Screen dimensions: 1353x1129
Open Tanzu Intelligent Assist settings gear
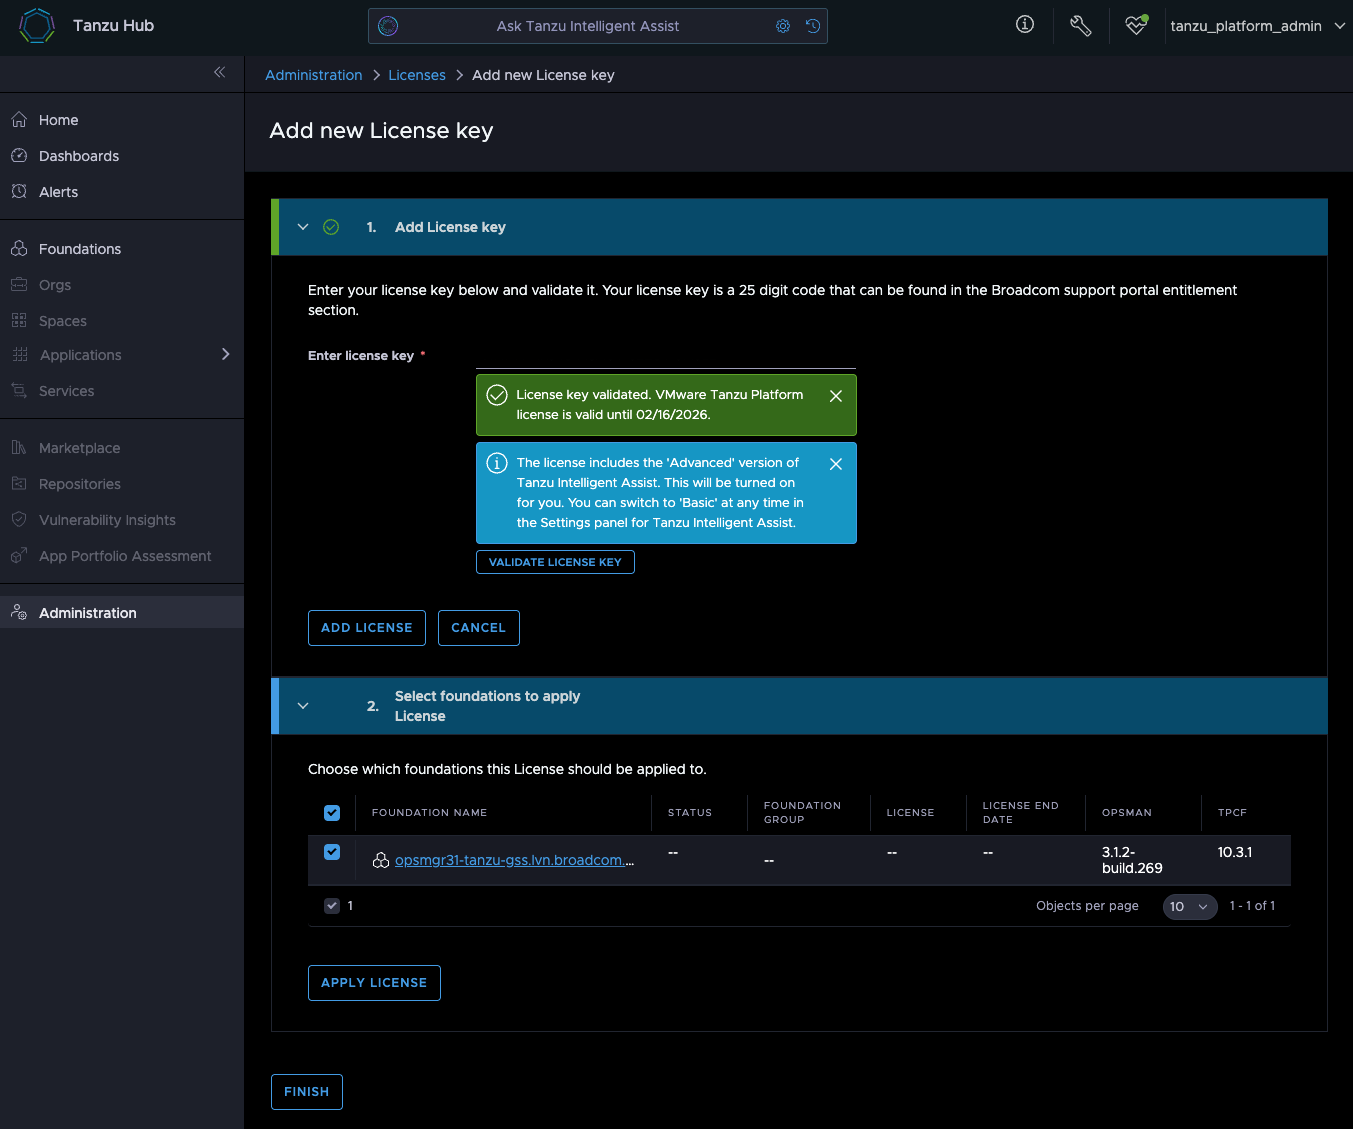point(783,26)
